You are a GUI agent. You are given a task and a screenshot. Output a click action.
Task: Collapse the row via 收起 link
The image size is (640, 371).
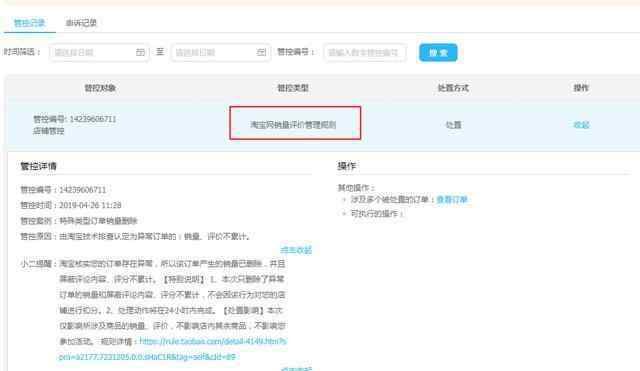point(581,125)
